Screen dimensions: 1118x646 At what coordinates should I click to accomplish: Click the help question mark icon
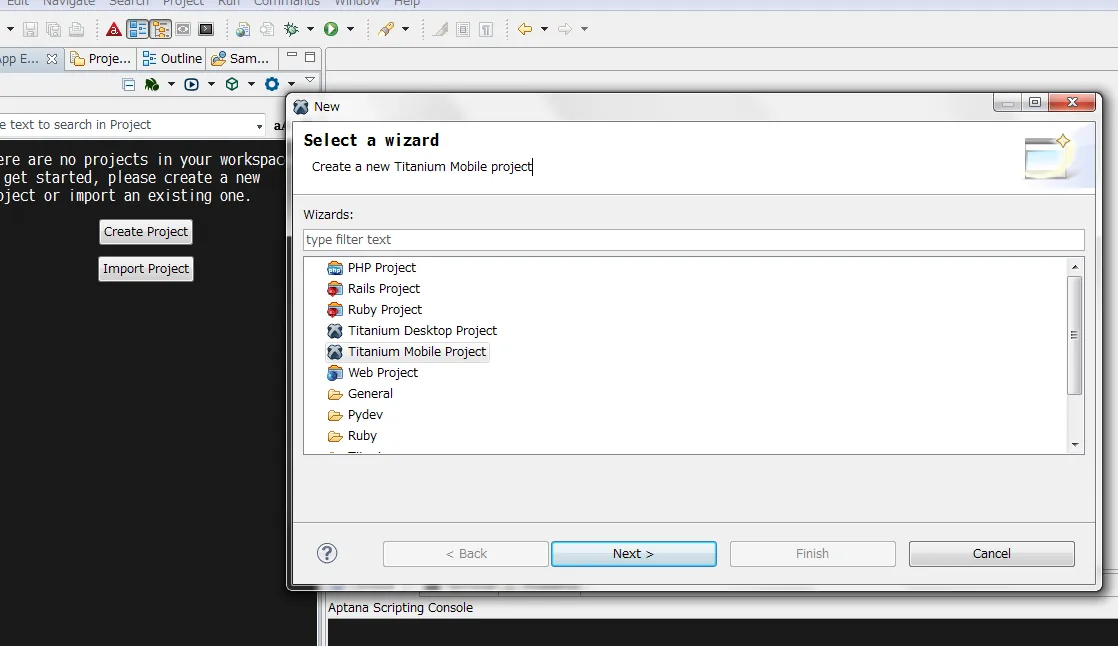[327, 553]
